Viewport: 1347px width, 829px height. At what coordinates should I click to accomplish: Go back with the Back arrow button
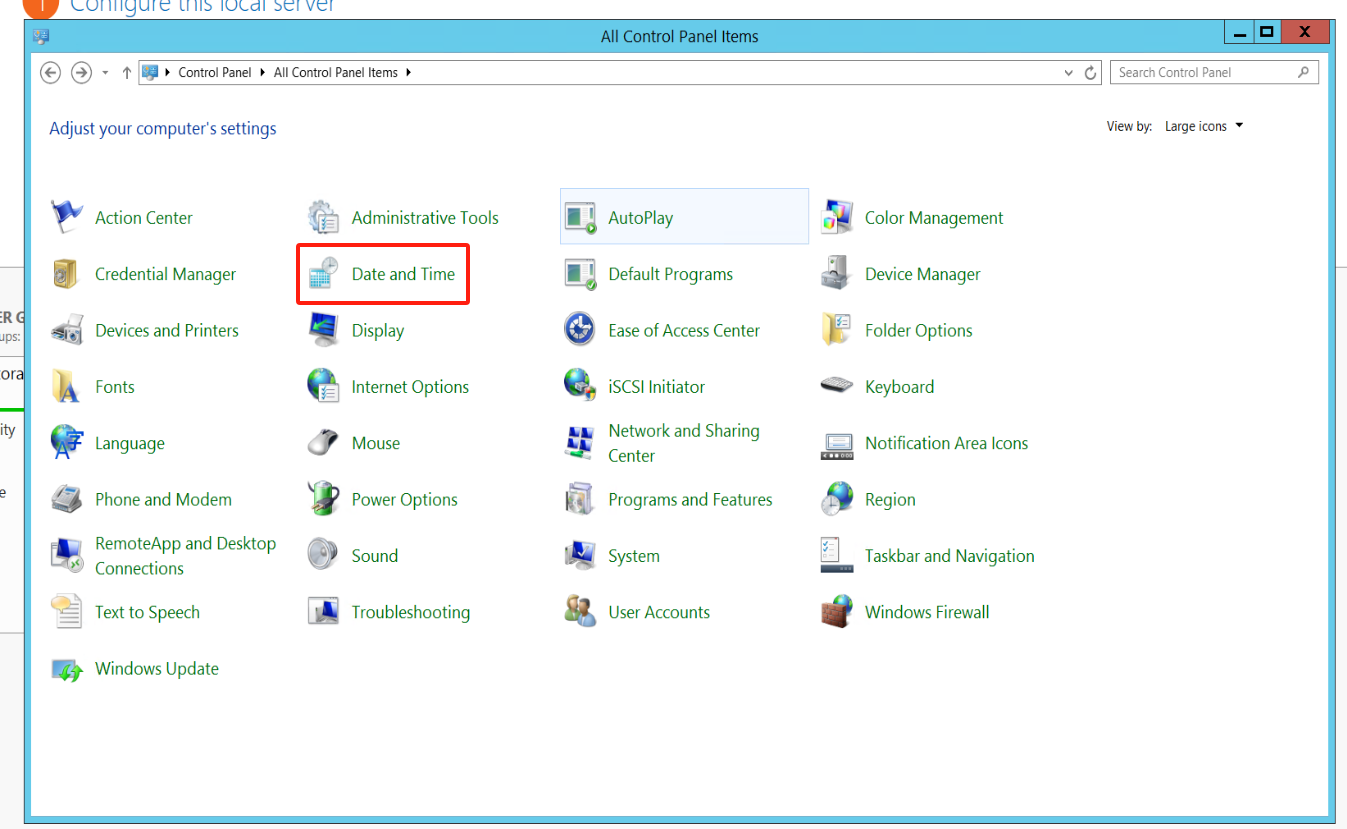pyautogui.click(x=50, y=72)
